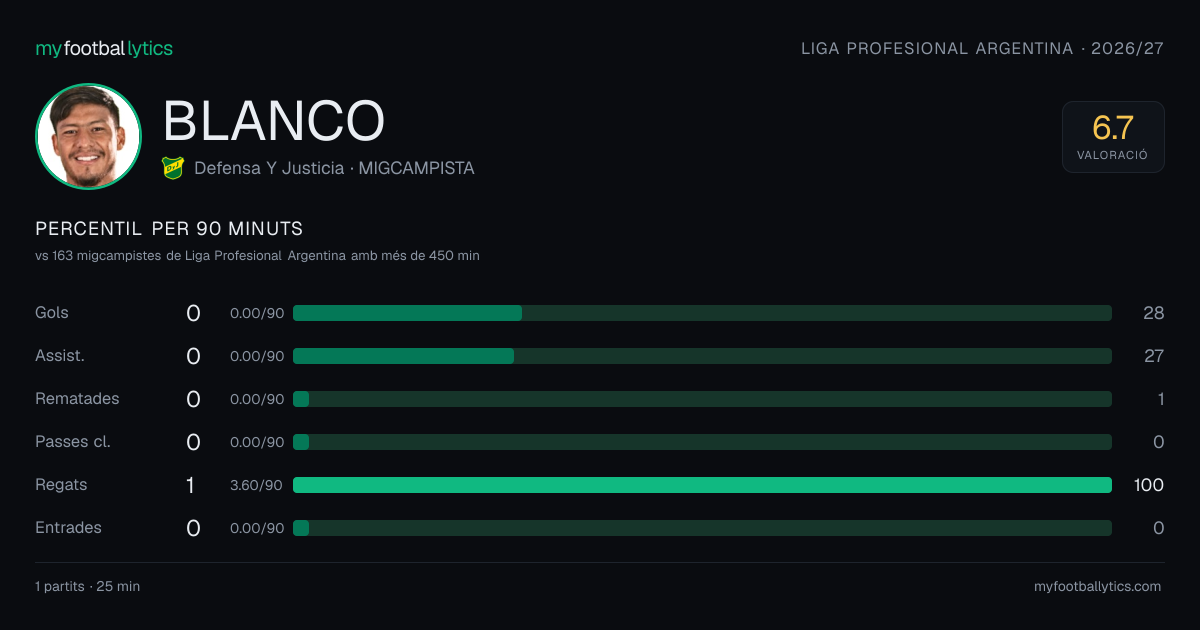Viewport: 1200px width, 630px height.
Task: Click the Regats percentile value 100
Action: (1149, 485)
